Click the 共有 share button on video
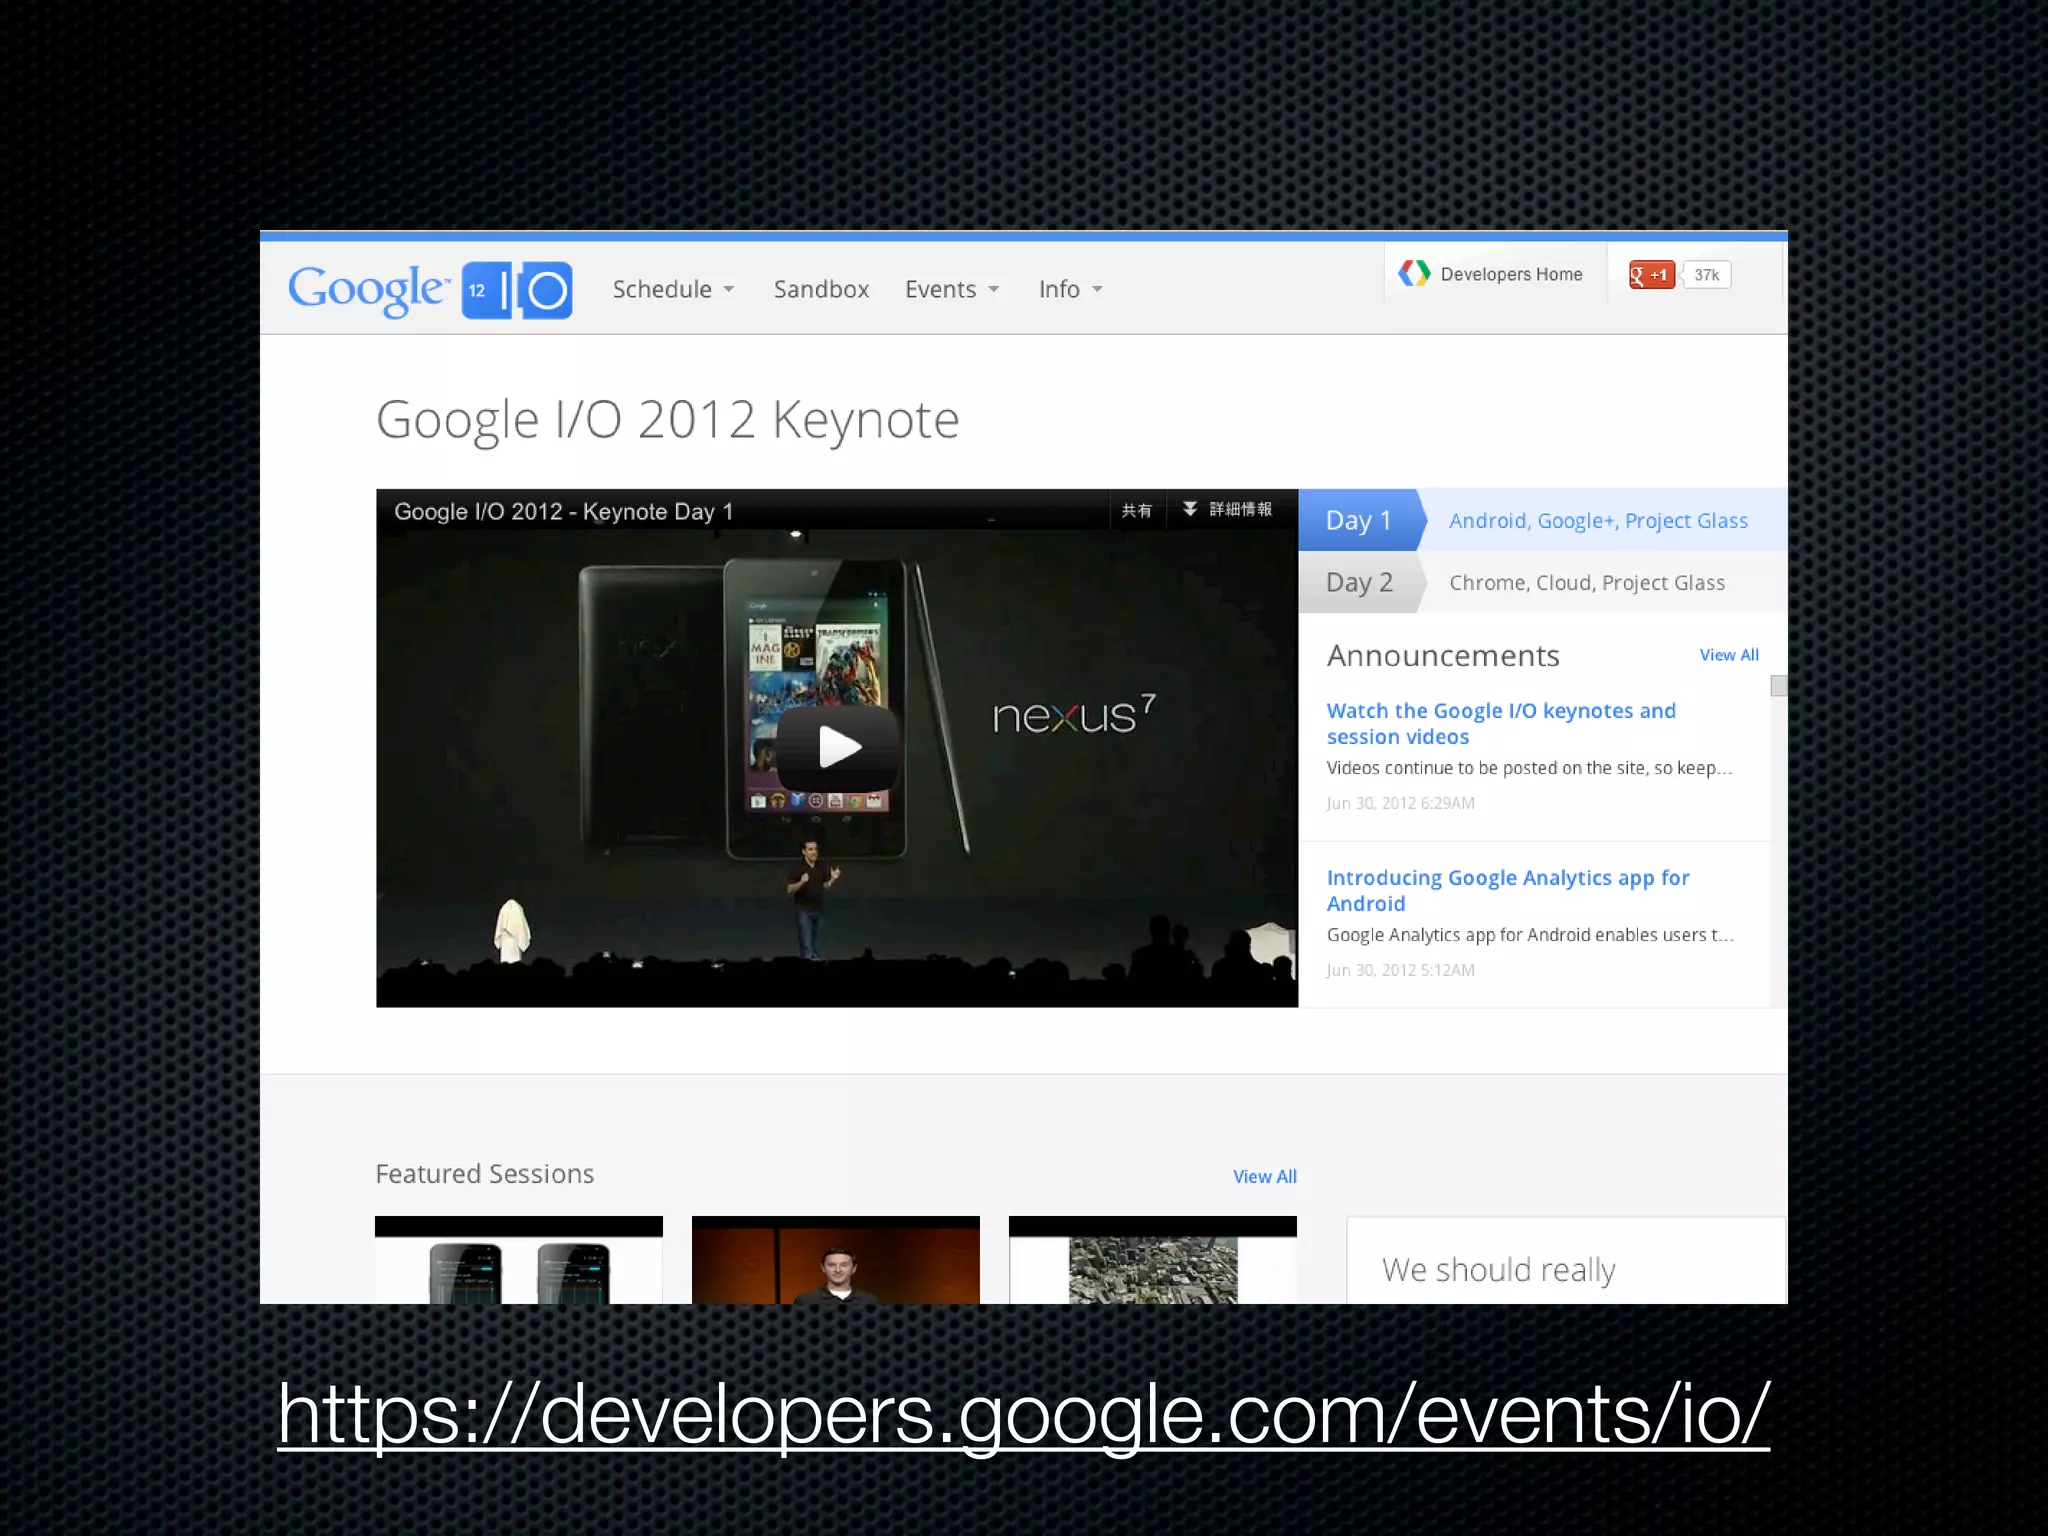The image size is (2048, 1536). [x=1136, y=510]
